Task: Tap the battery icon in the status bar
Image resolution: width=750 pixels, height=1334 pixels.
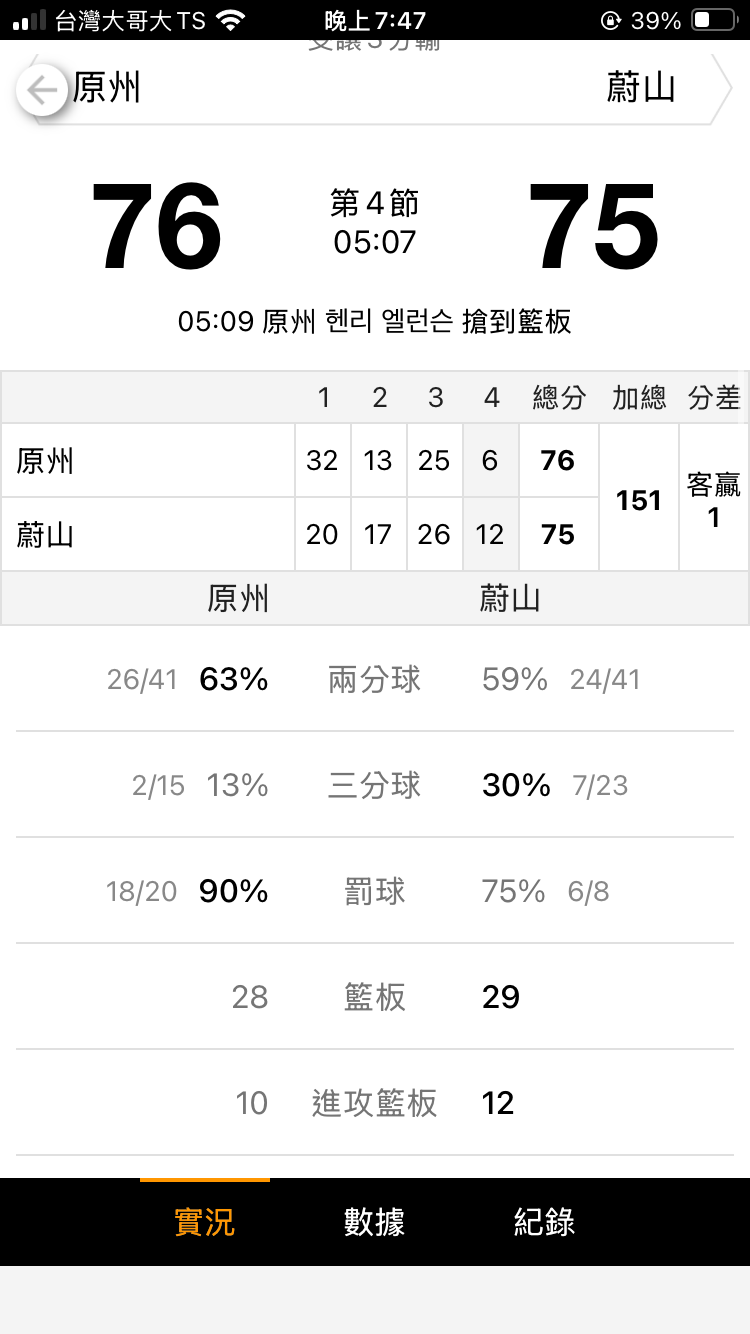Action: coord(714,20)
